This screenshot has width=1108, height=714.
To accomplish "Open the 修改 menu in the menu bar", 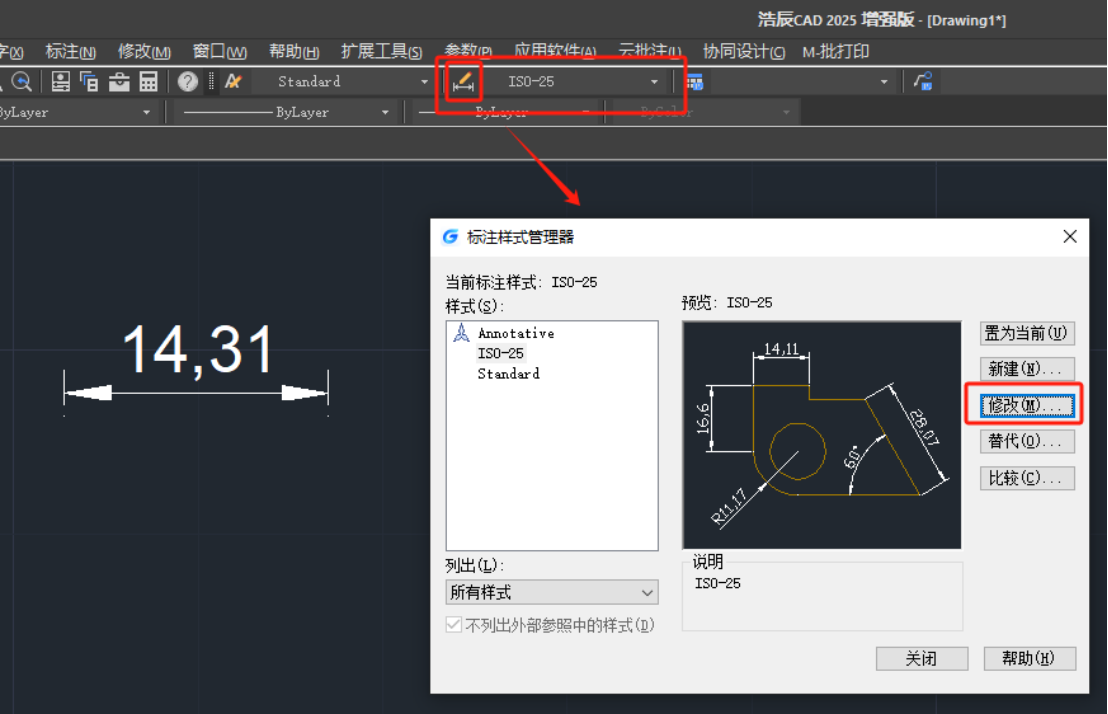I will 144,51.
